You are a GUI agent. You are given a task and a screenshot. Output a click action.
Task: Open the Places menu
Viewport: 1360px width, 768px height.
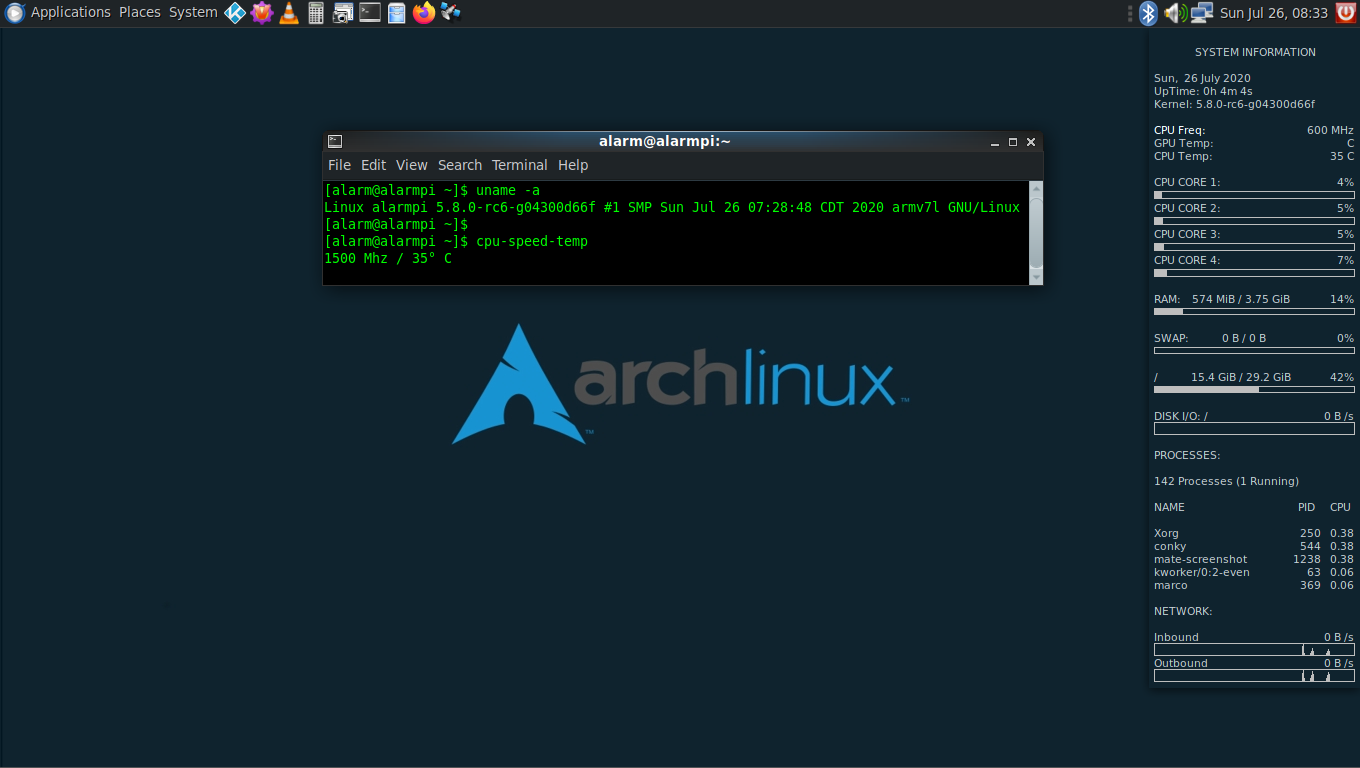(139, 12)
